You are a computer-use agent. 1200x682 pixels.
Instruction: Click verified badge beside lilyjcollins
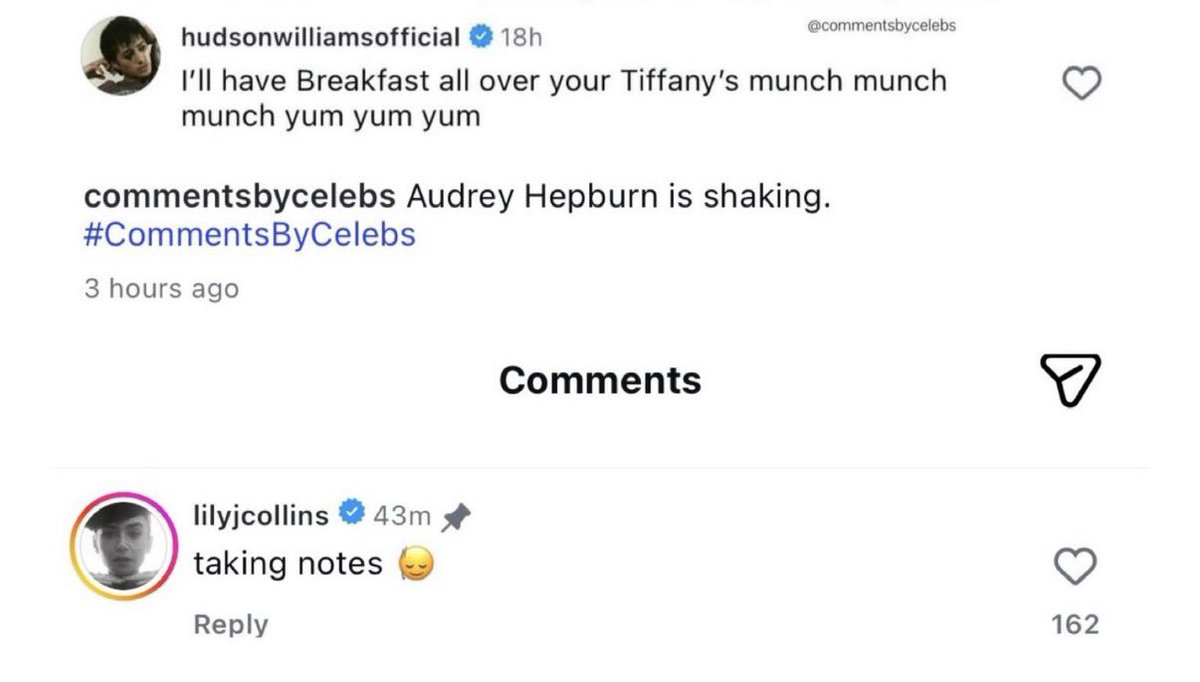(351, 514)
